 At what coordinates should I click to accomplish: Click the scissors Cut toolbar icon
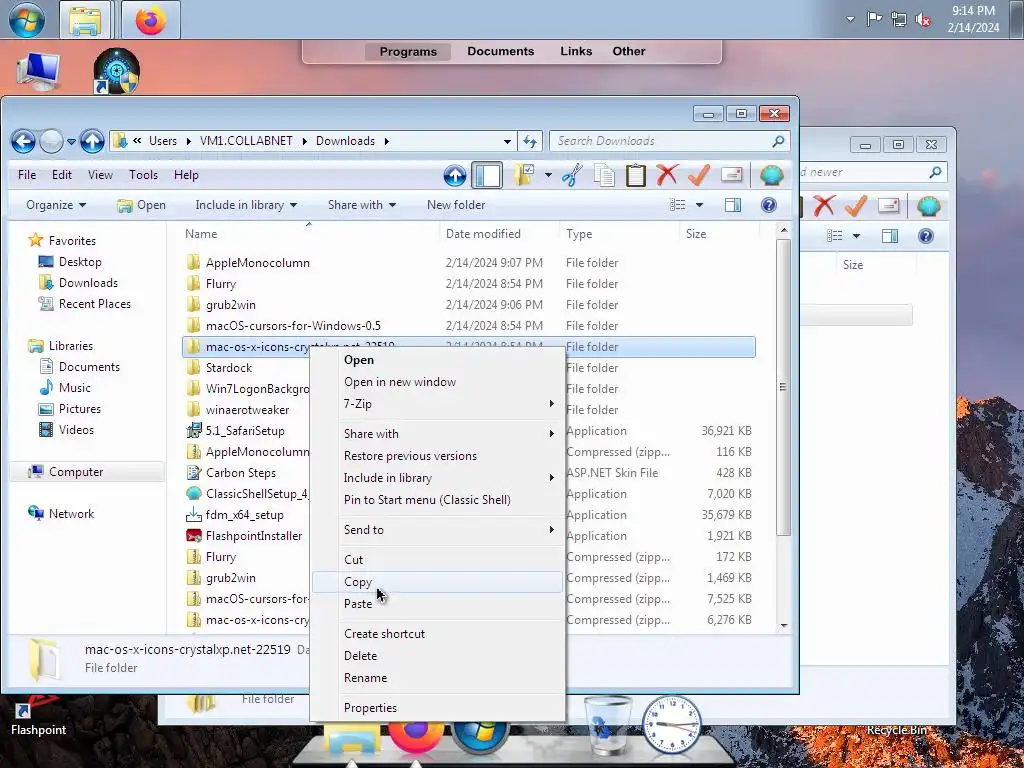[x=572, y=175]
